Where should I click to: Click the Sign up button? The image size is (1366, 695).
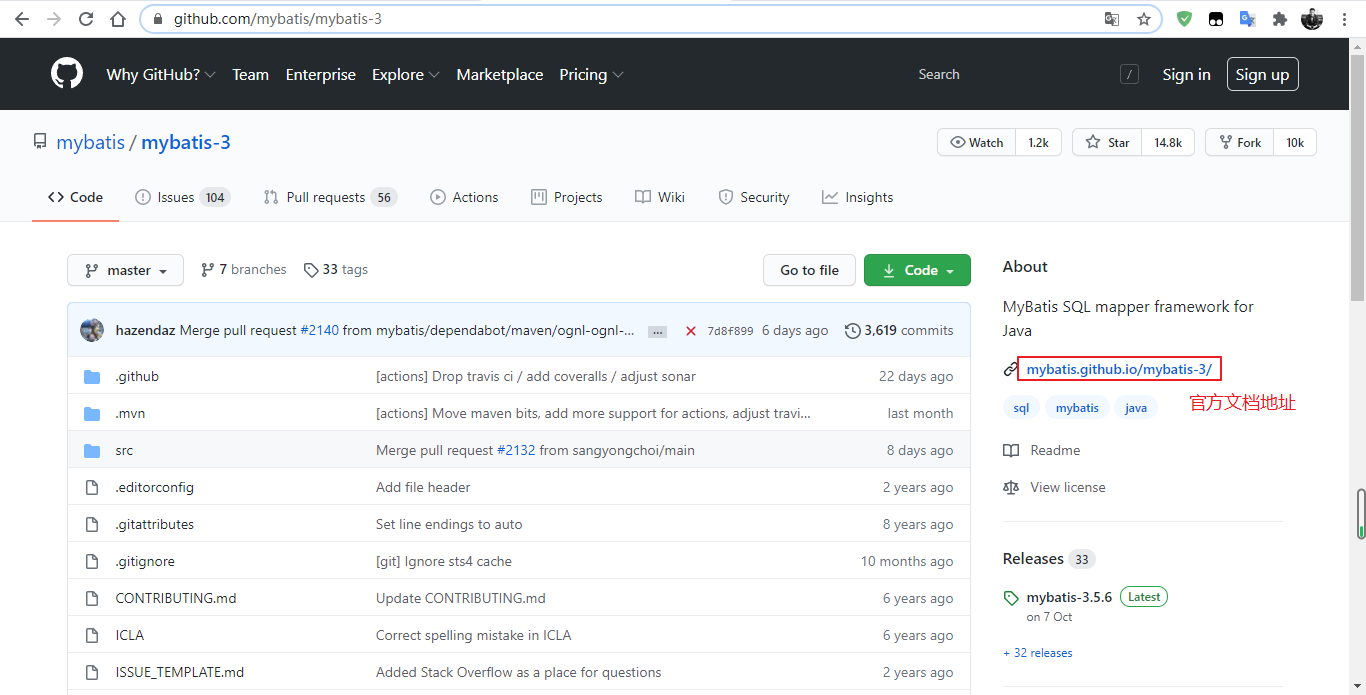click(1262, 74)
